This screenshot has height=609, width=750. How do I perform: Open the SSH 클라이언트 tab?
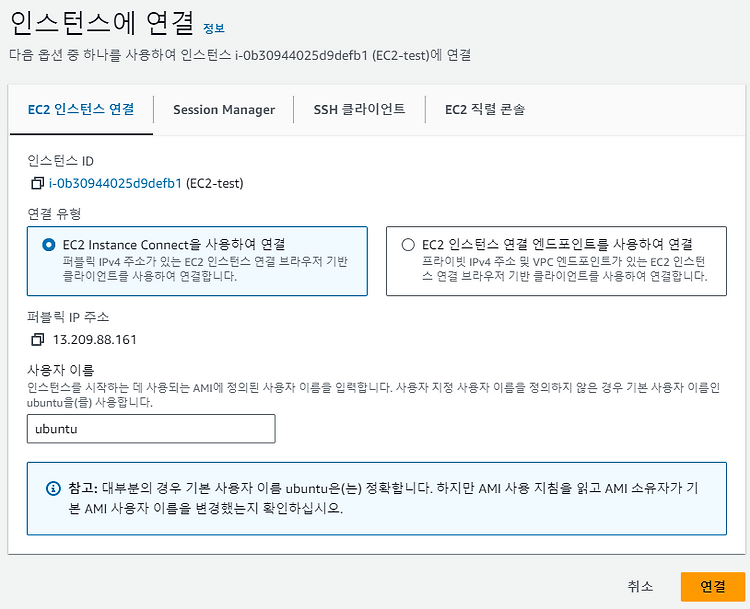coord(359,110)
